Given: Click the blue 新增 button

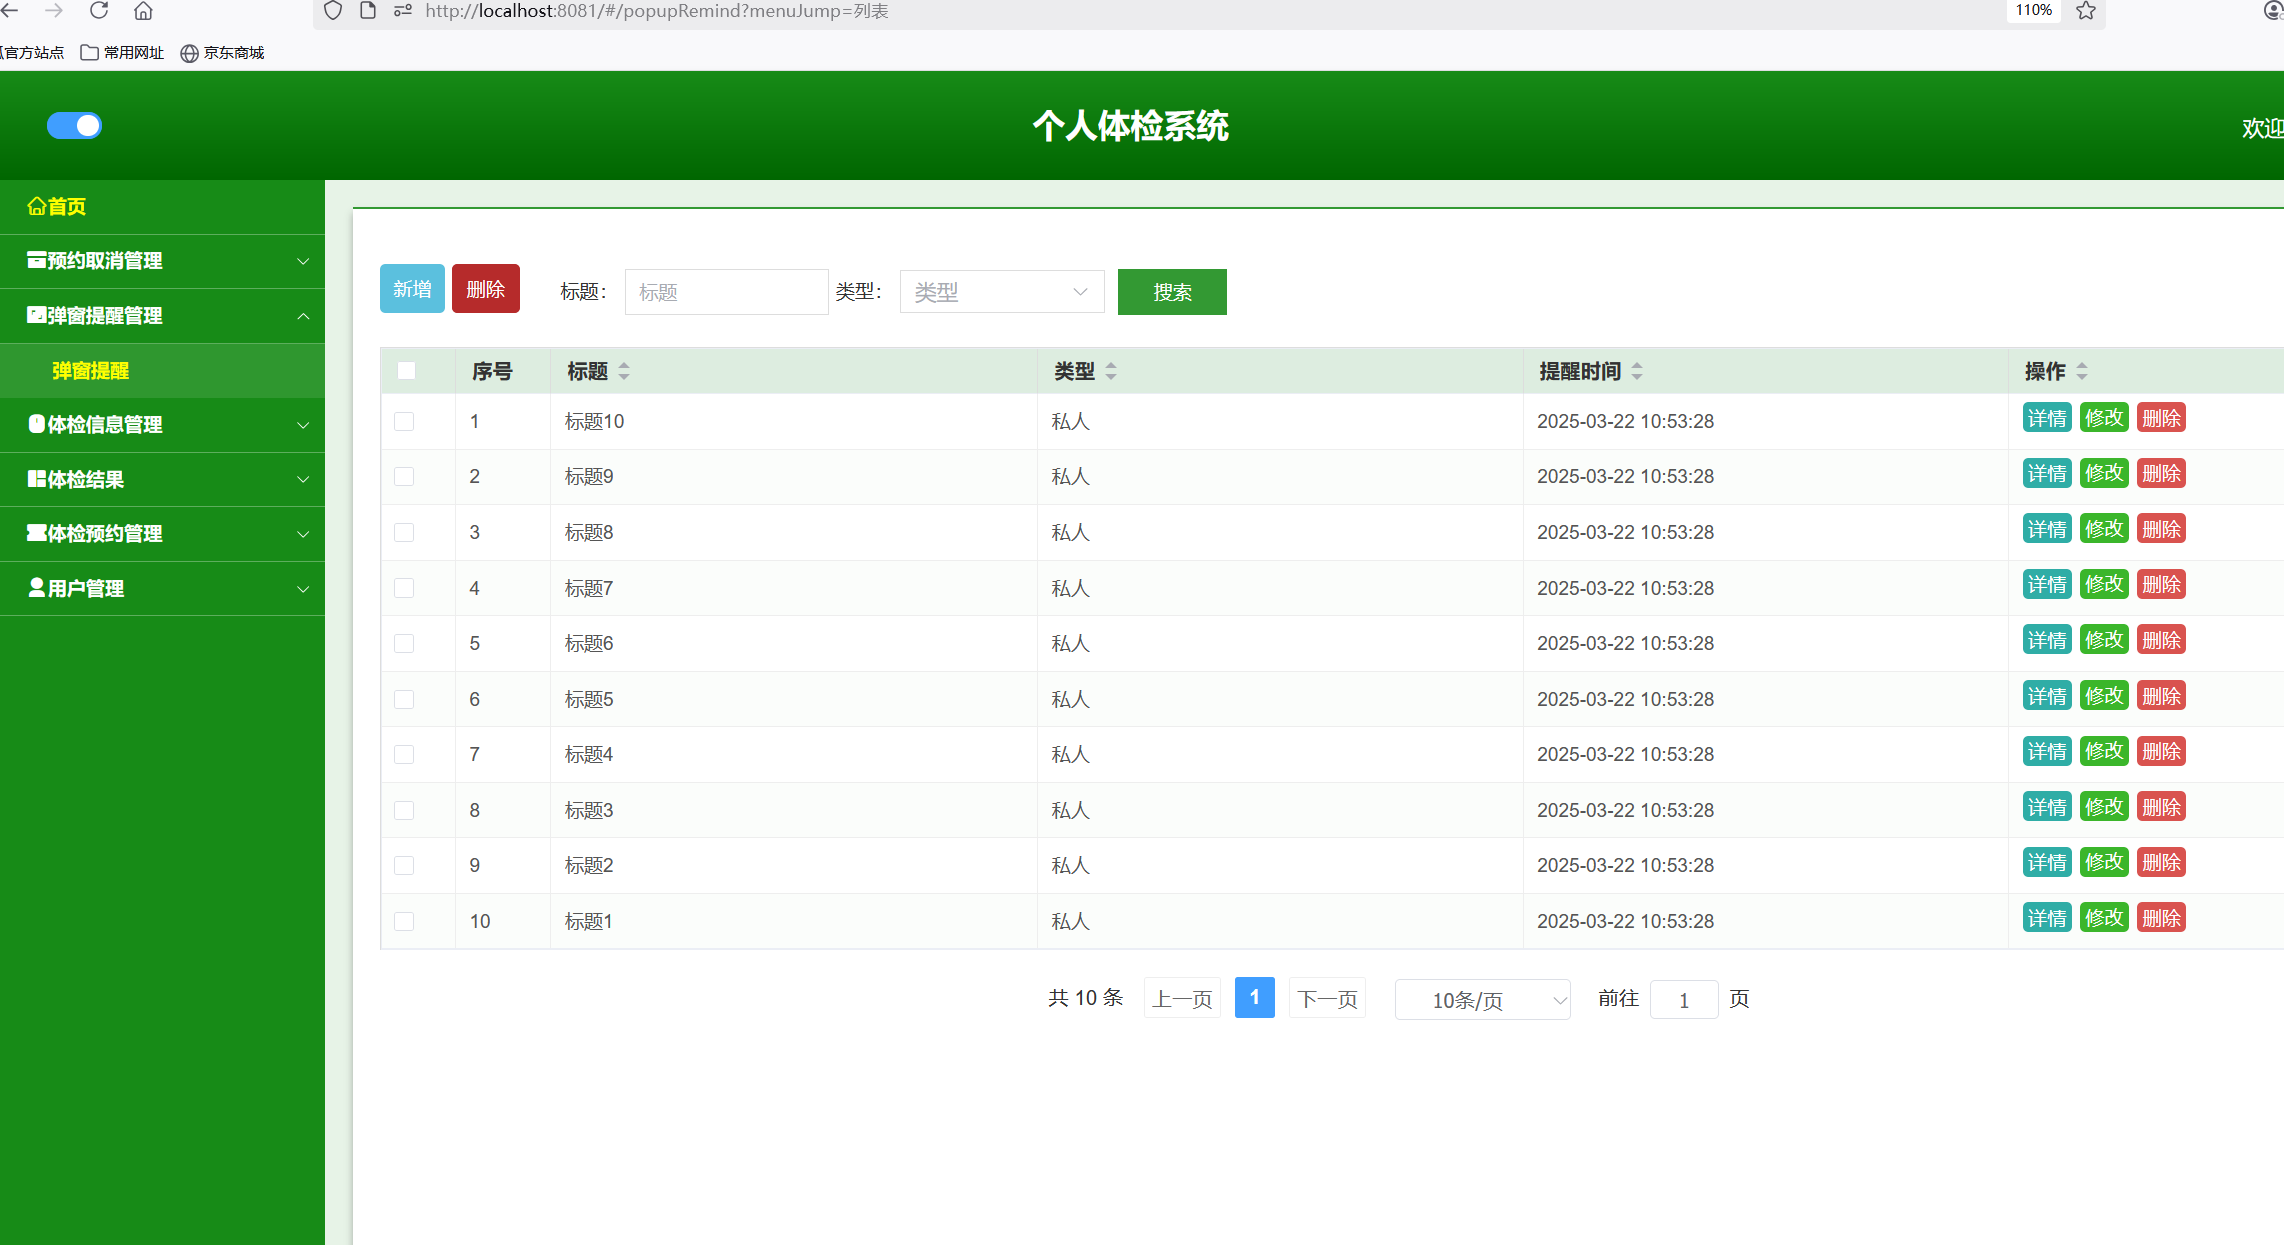Looking at the screenshot, I should [x=412, y=289].
